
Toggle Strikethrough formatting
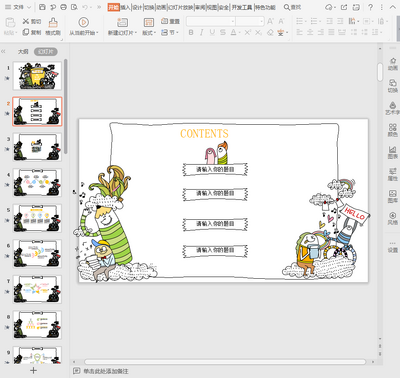tap(223, 32)
